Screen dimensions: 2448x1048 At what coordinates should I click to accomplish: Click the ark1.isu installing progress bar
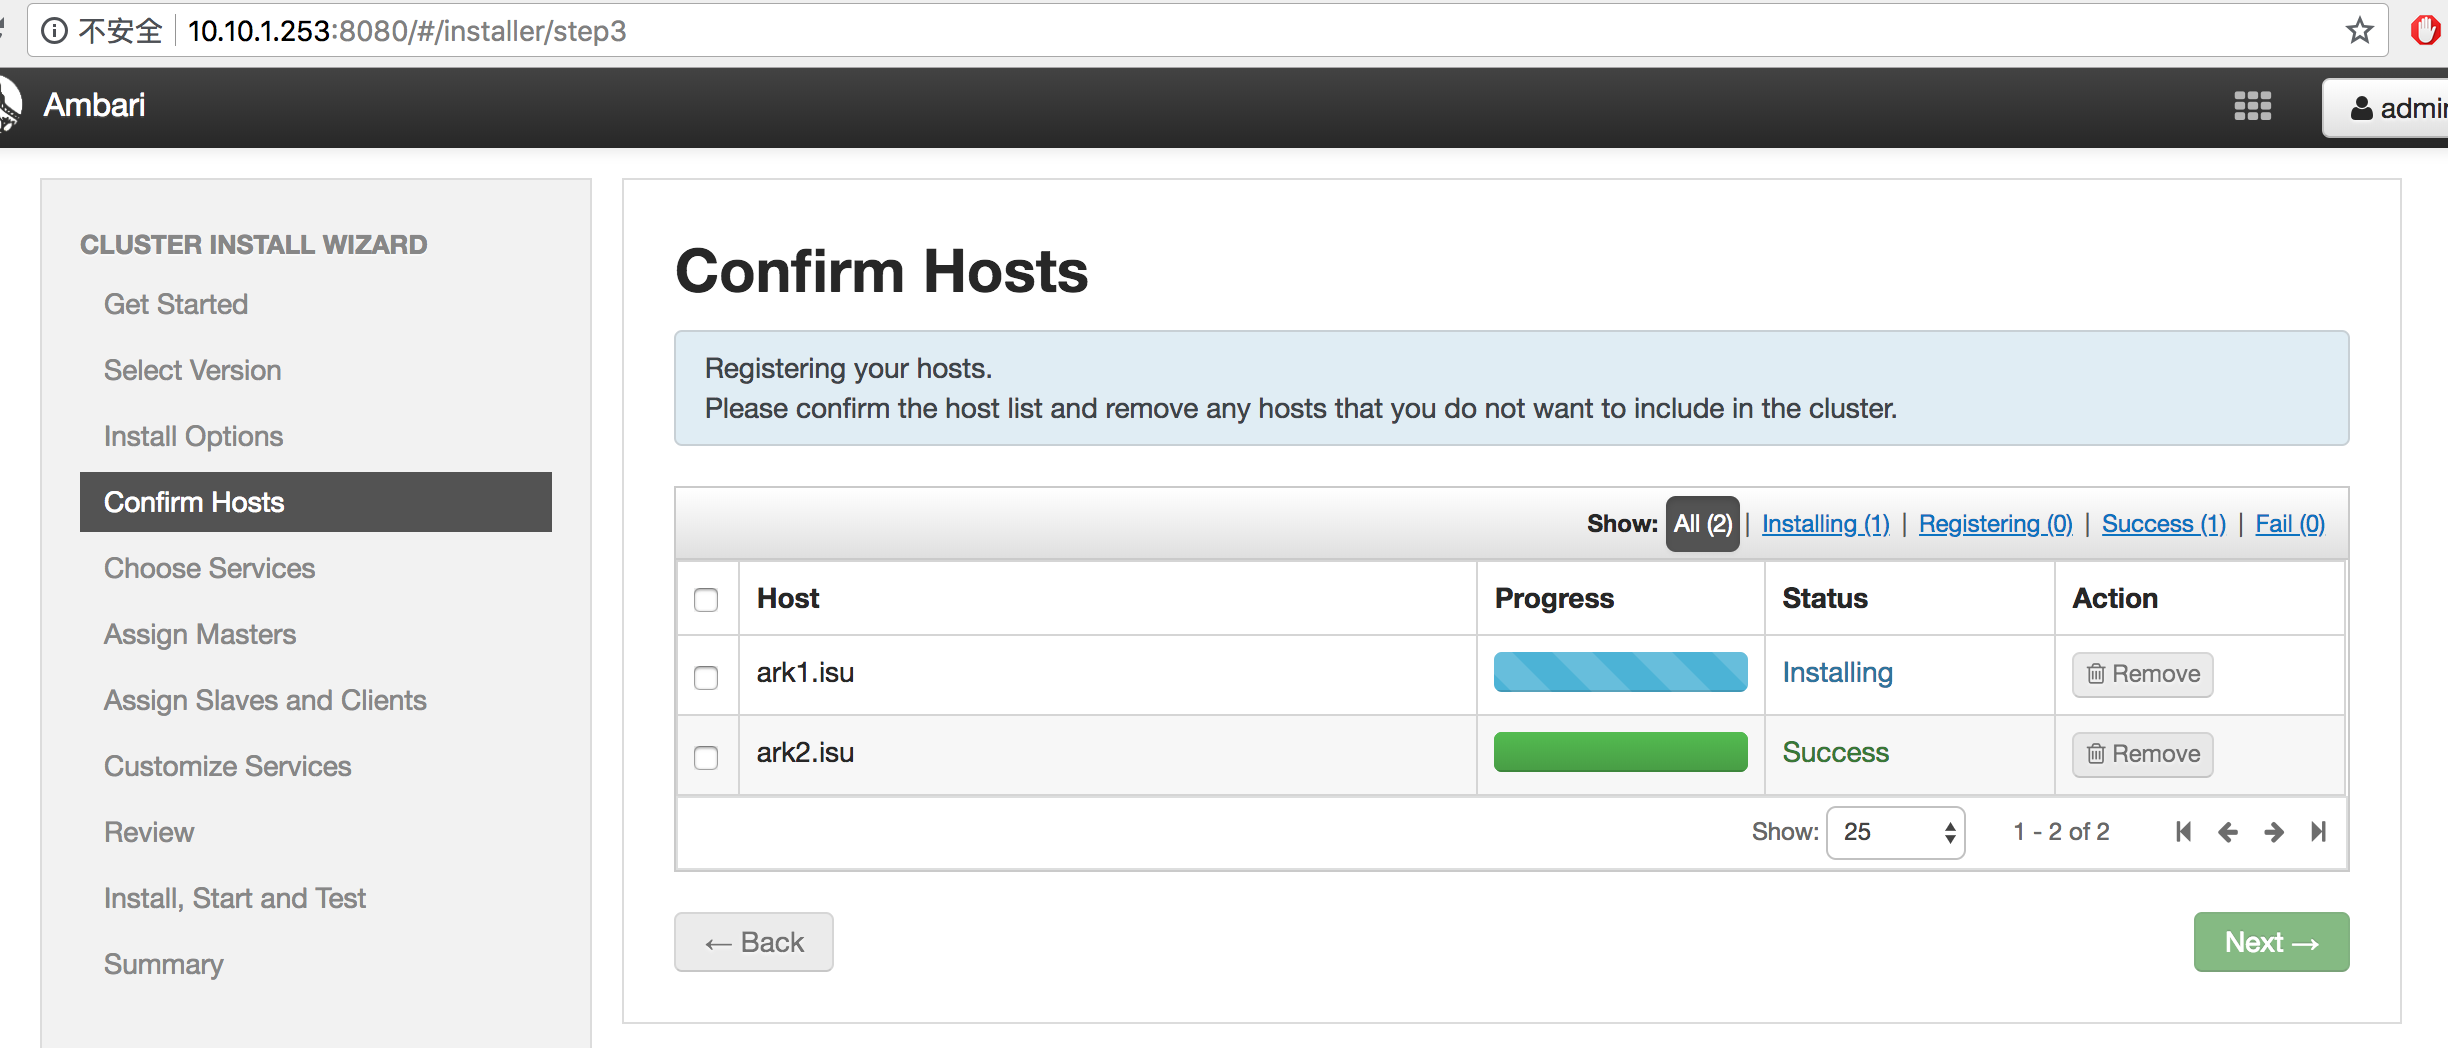(1620, 672)
